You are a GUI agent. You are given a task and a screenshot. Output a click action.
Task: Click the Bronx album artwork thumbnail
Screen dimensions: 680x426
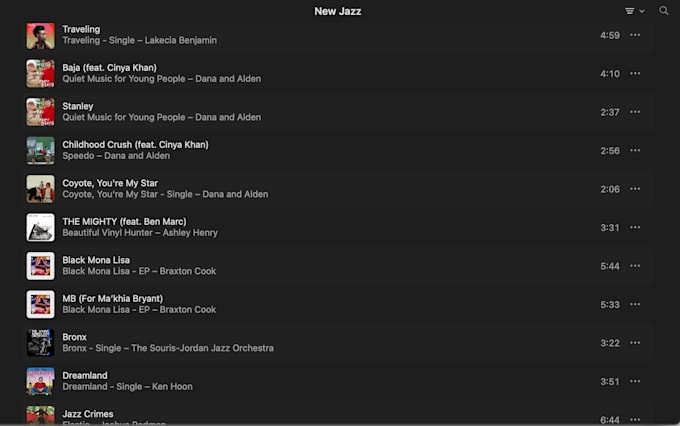tap(40, 343)
